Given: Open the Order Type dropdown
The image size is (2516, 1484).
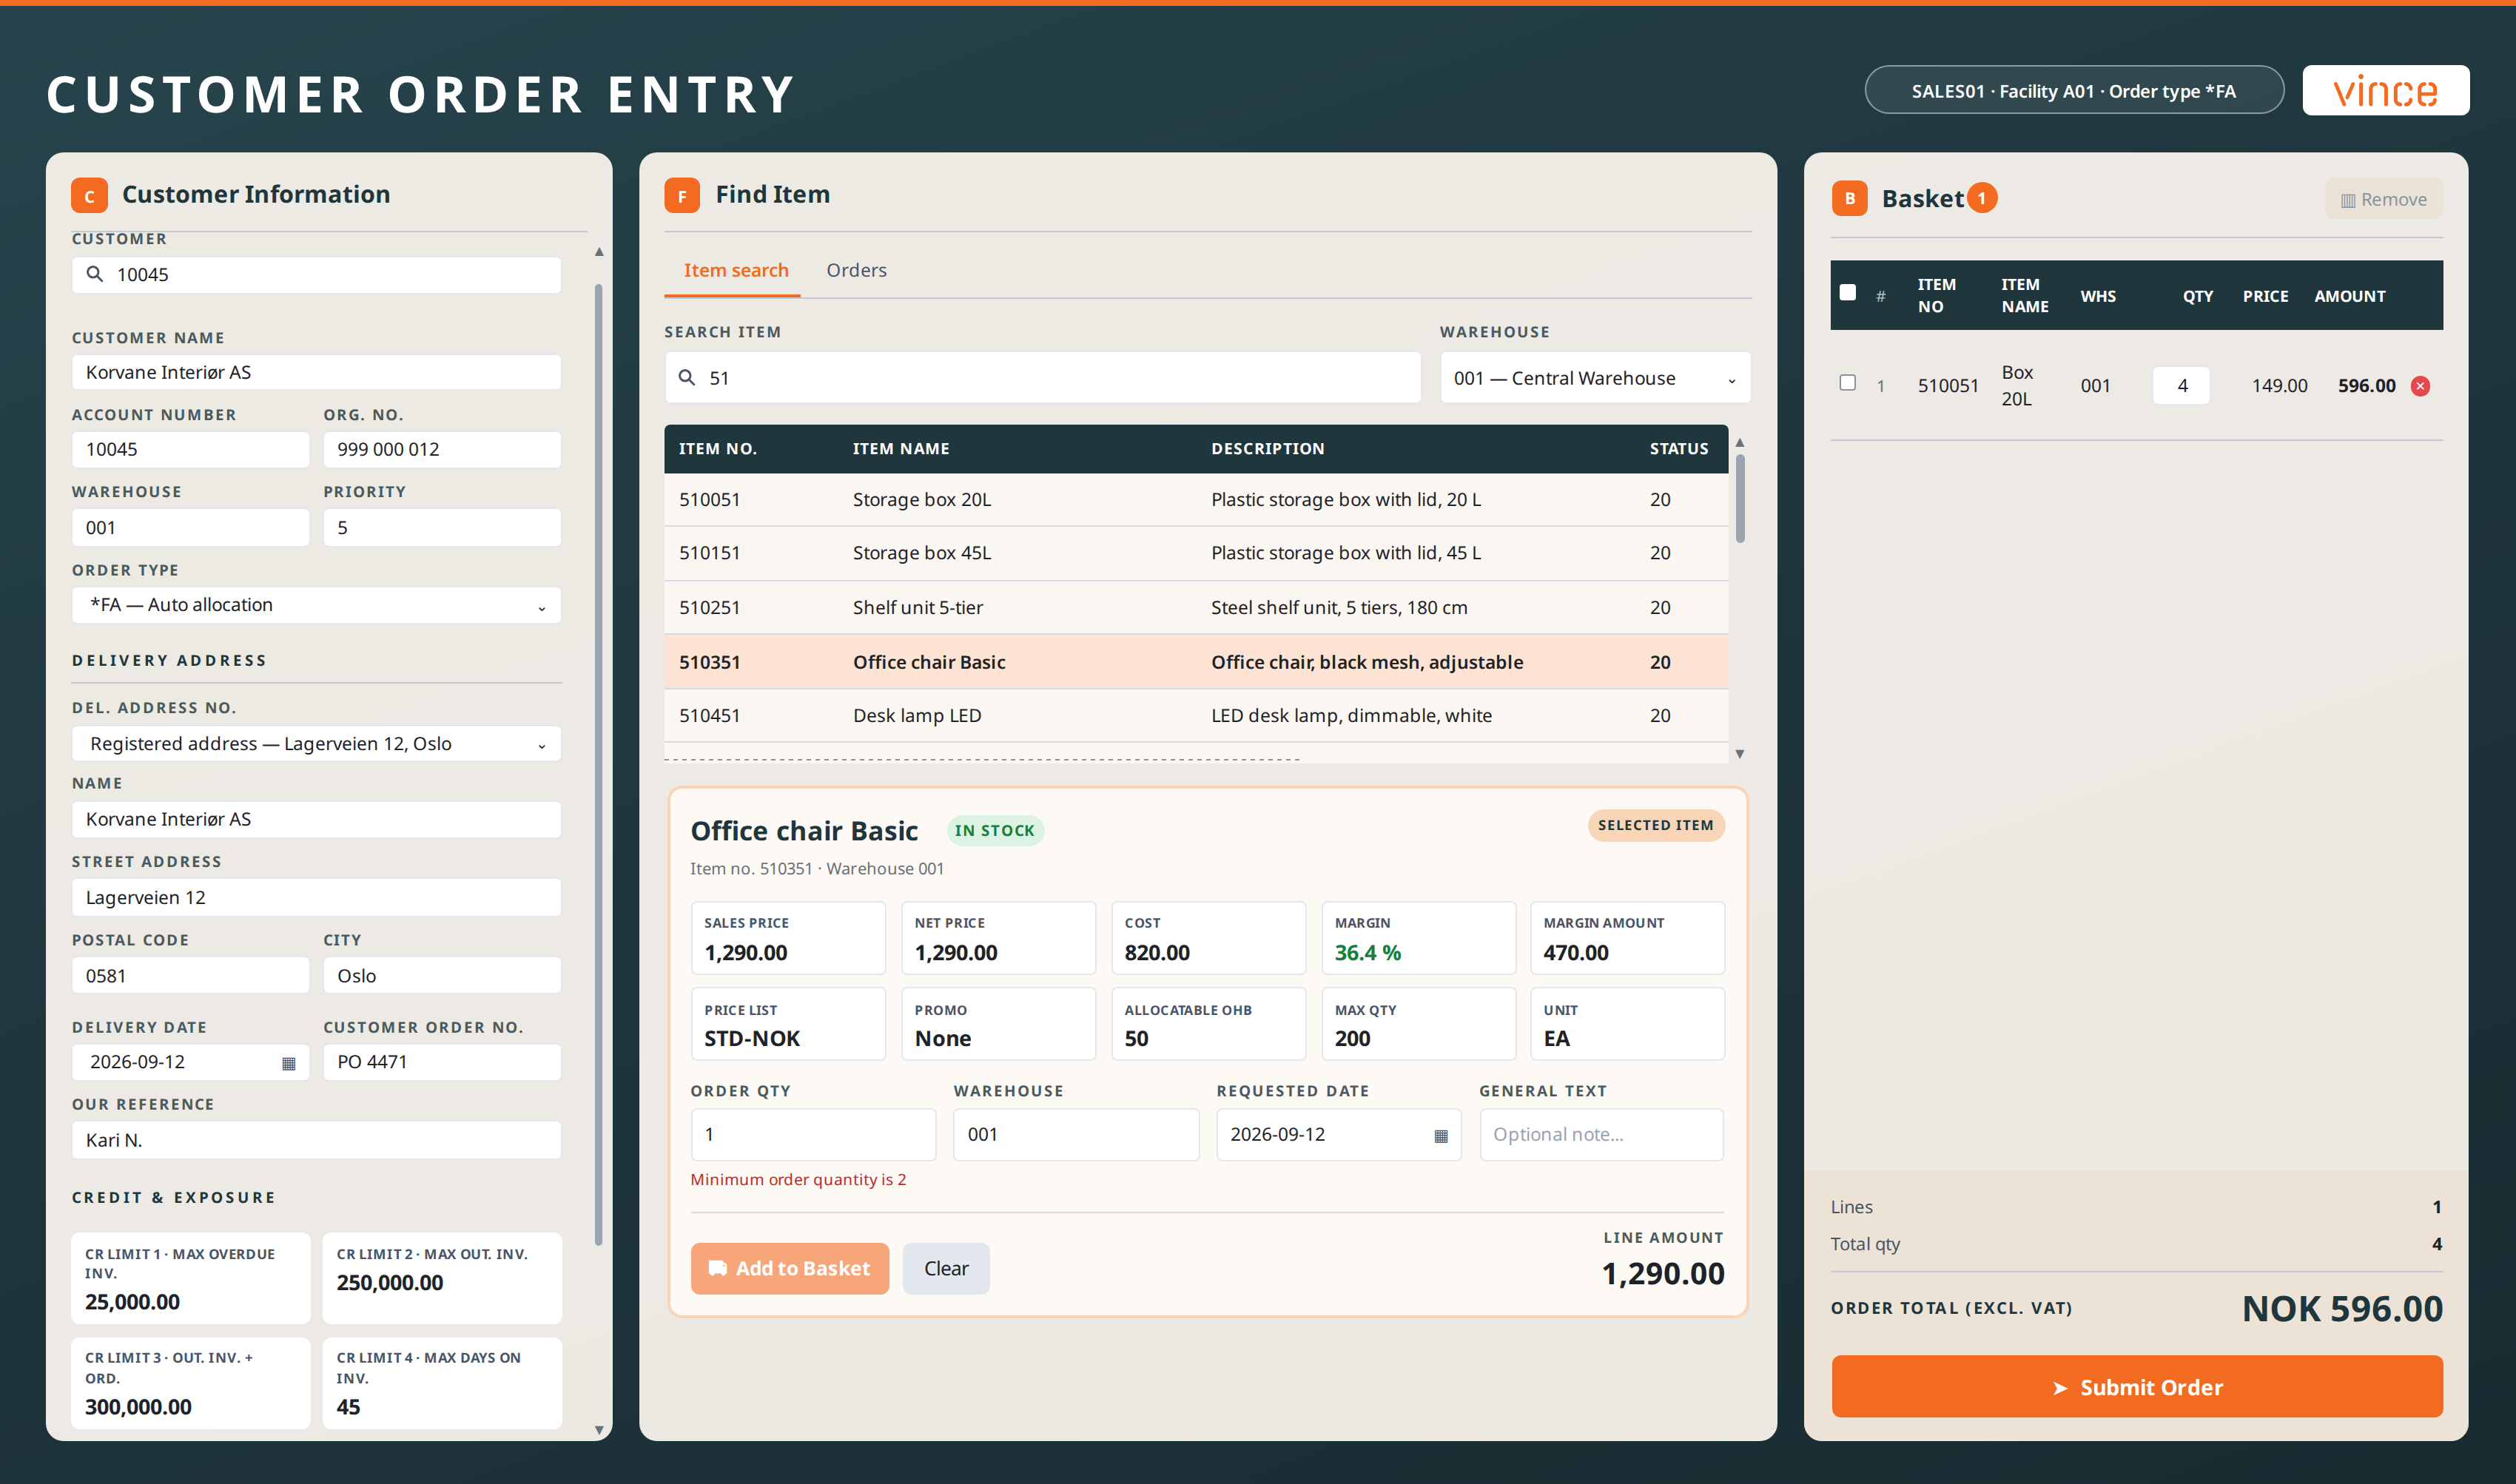Looking at the screenshot, I should tap(316, 605).
